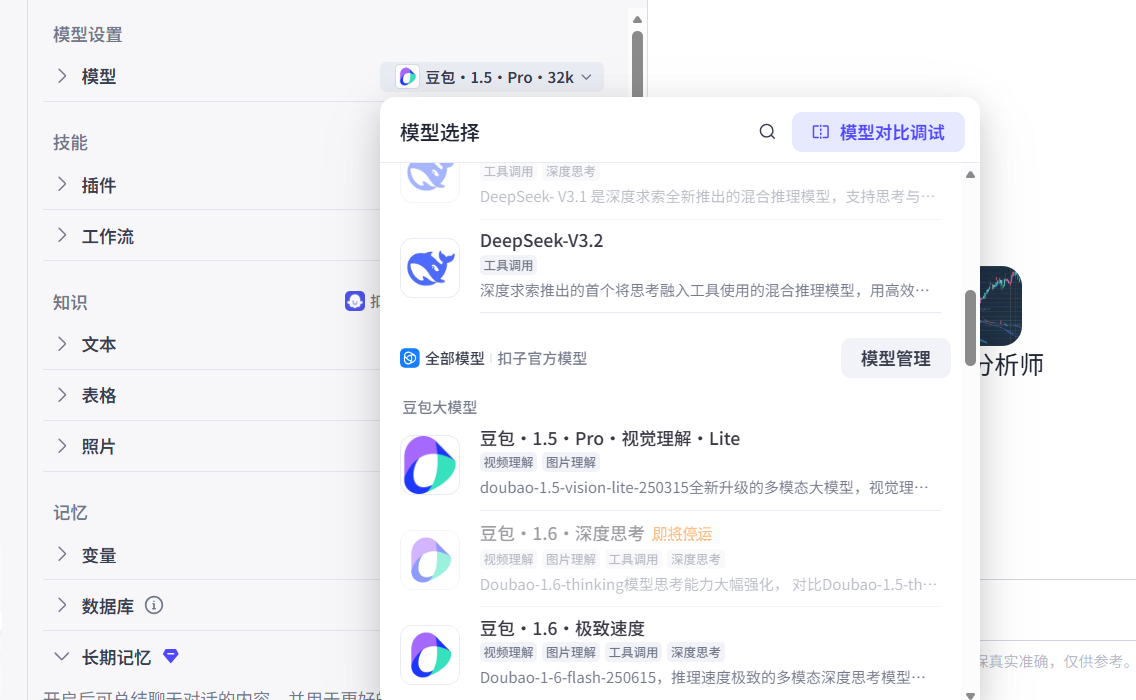Click the 豆包 logo in the model dropdown
Image resolution: width=1136 pixels, height=700 pixels.
pos(407,77)
